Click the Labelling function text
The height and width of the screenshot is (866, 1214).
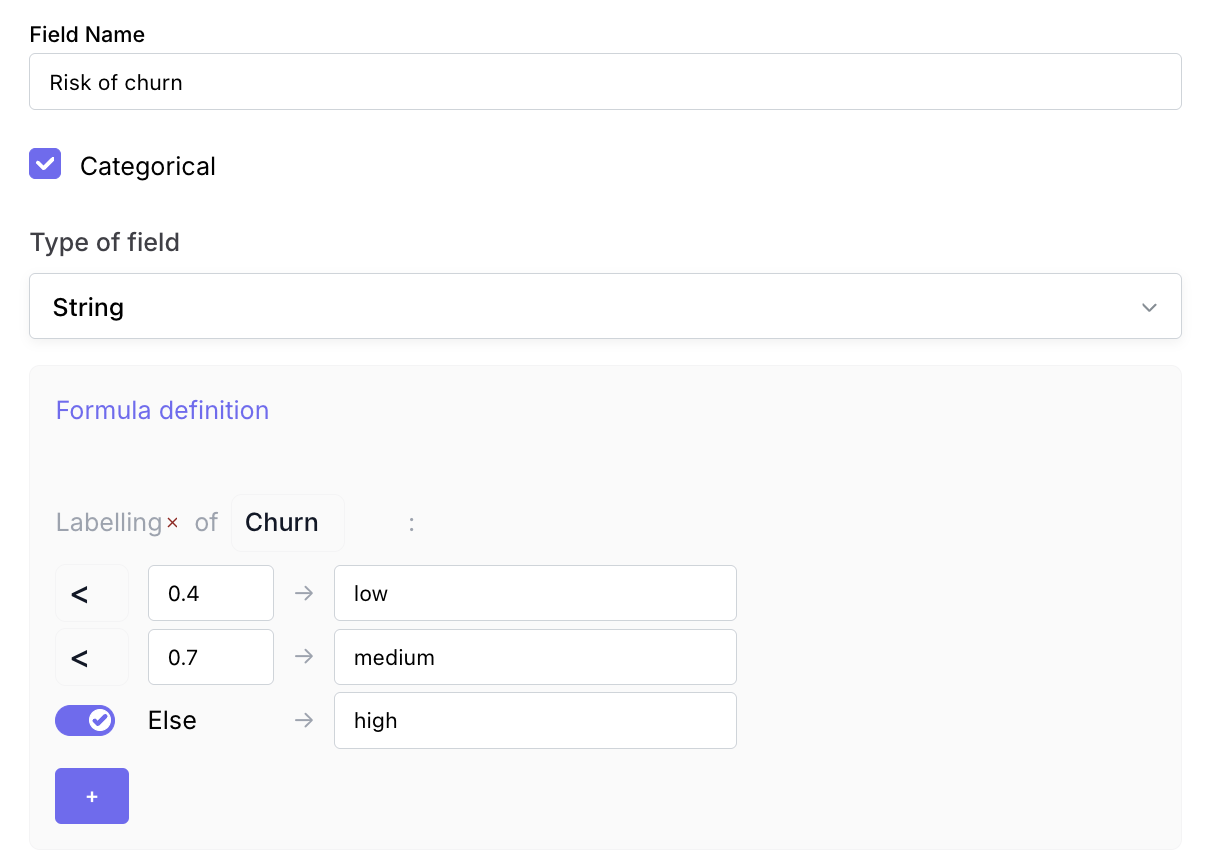108,523
